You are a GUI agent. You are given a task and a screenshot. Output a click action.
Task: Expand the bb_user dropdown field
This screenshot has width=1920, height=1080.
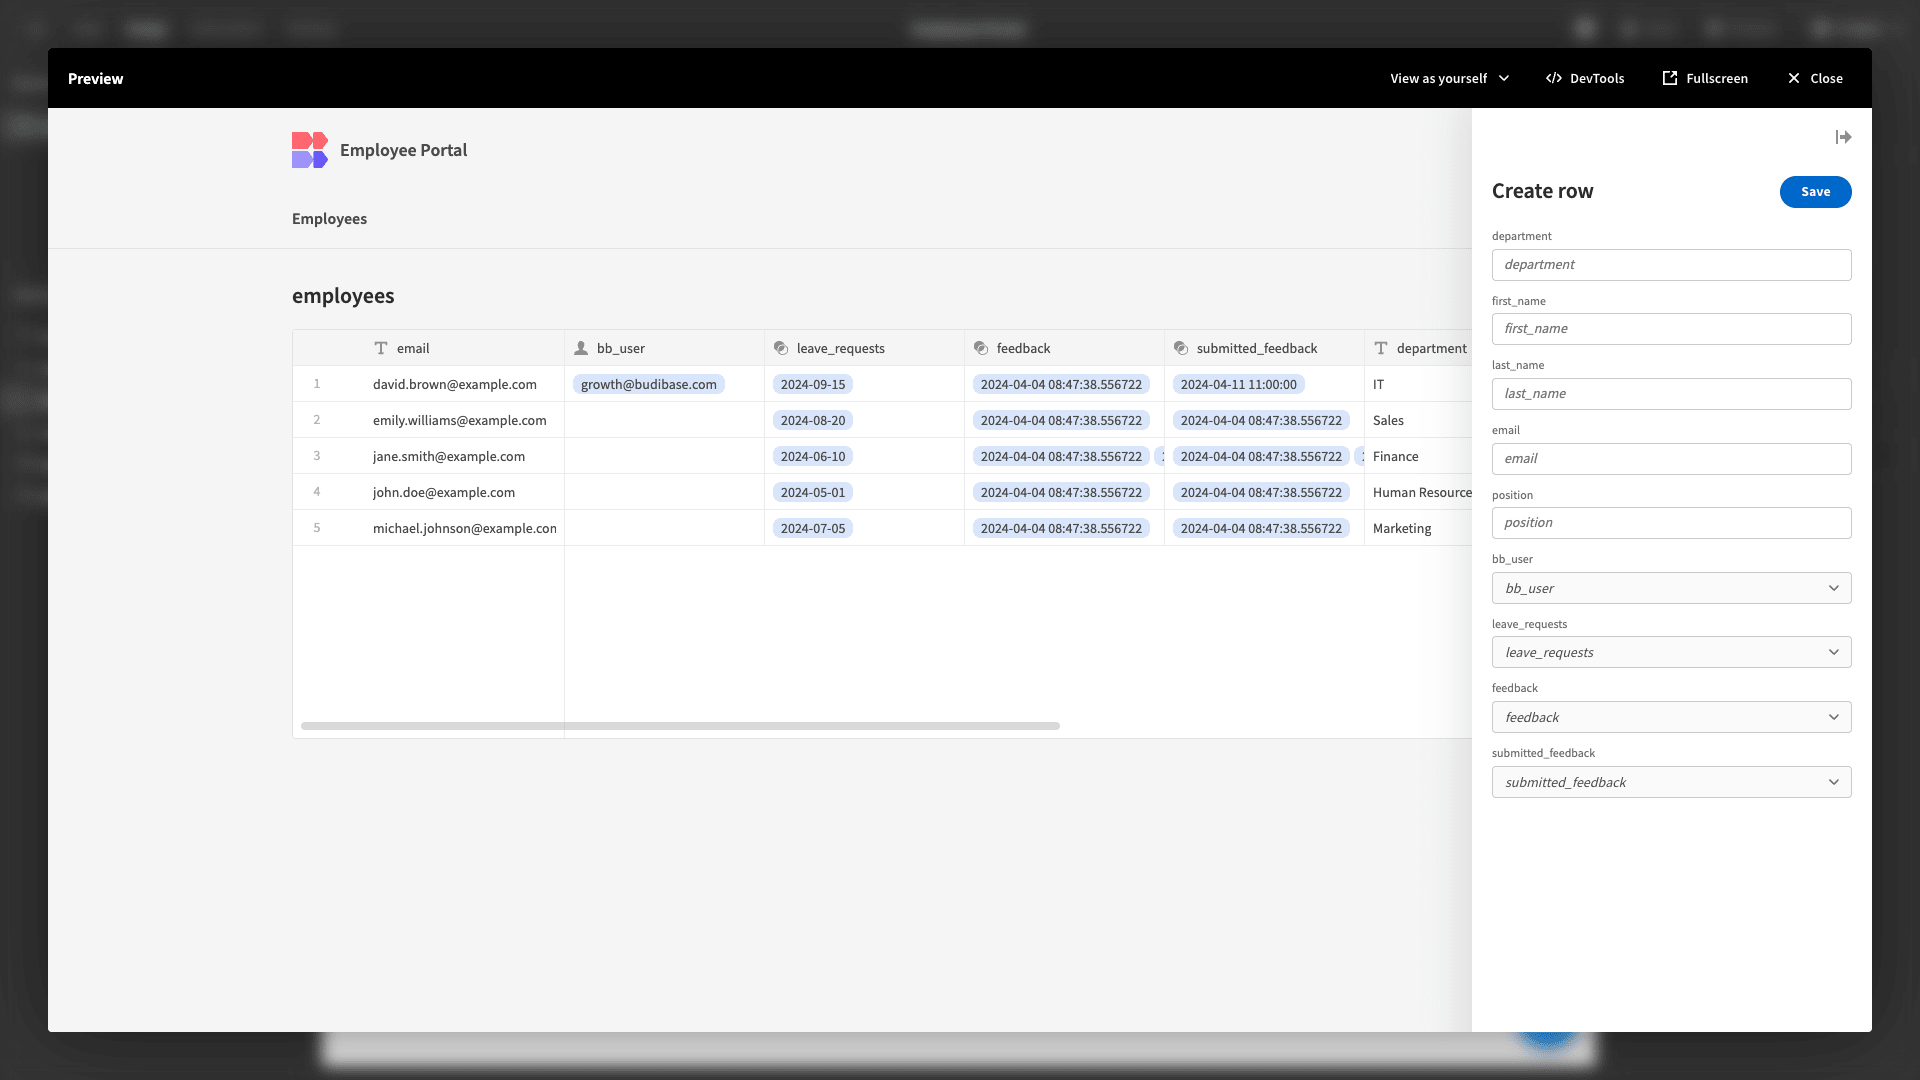pos(1671,588)
